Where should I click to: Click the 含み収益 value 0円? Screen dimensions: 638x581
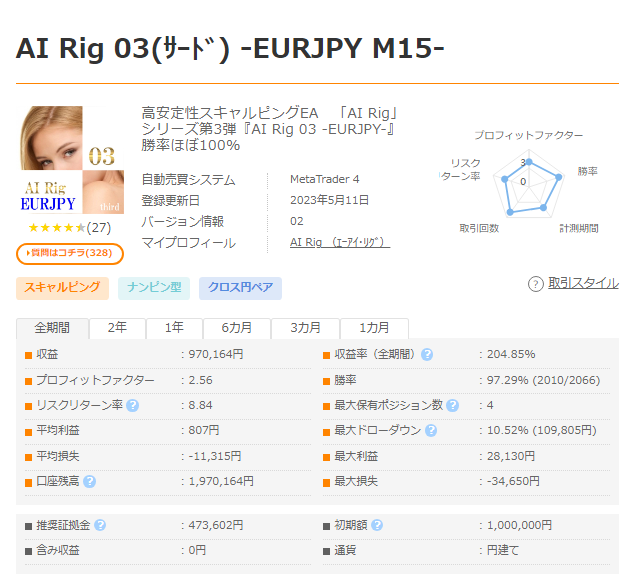coord(197,550)
